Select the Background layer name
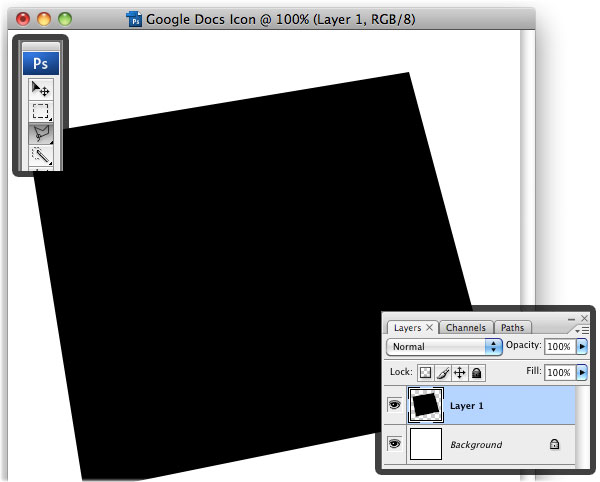Screen dimensions: 600x482 [x=476, y=445]
